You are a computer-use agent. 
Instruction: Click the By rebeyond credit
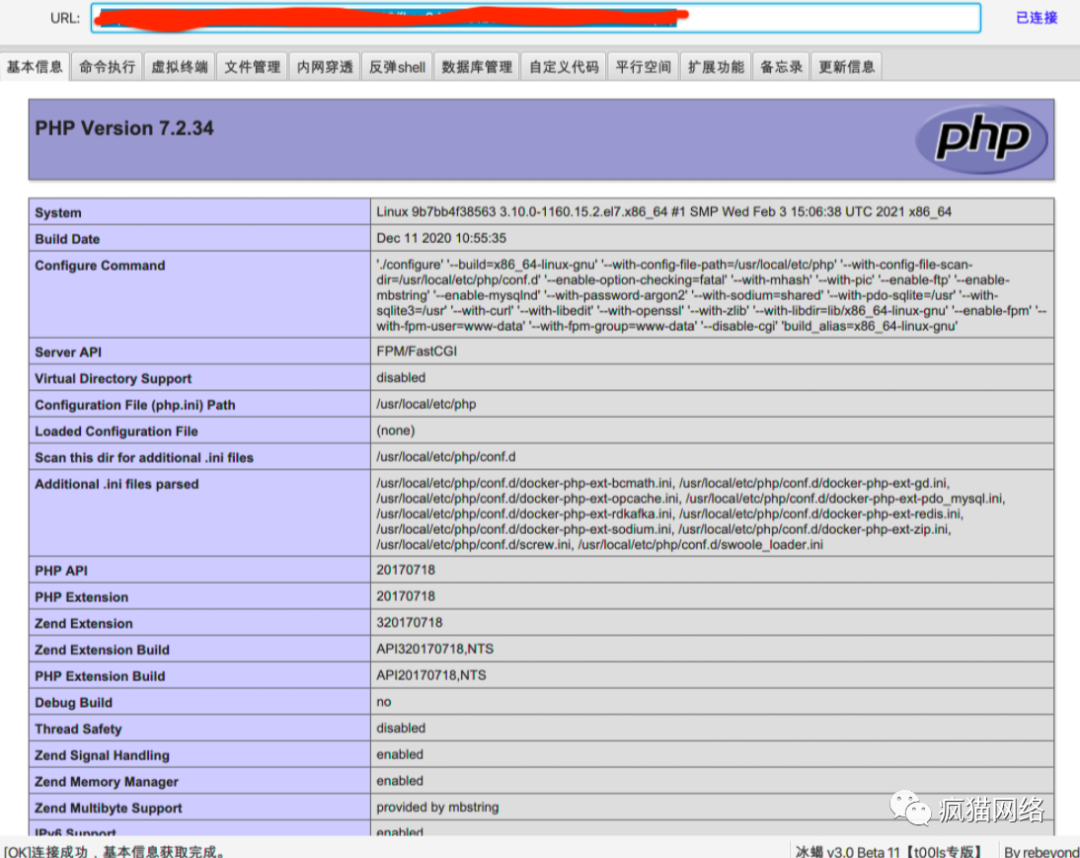coord(1041,851)
